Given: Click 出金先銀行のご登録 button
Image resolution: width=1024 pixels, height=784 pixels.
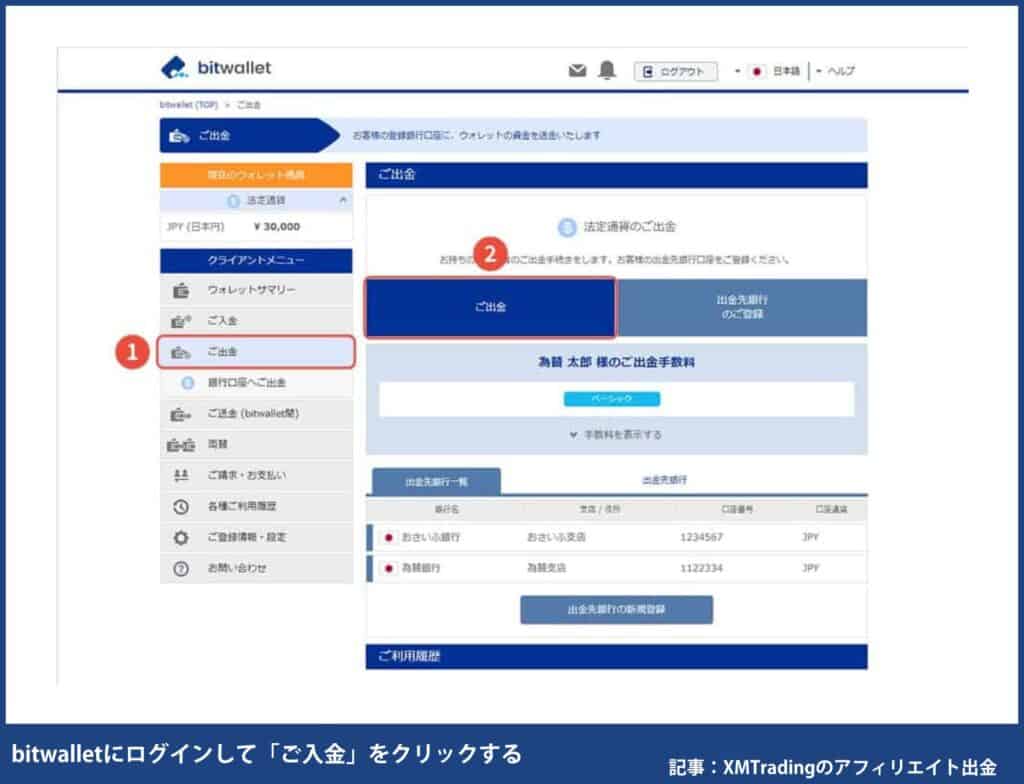Looking at the screenshot, I should coord(743,307).
